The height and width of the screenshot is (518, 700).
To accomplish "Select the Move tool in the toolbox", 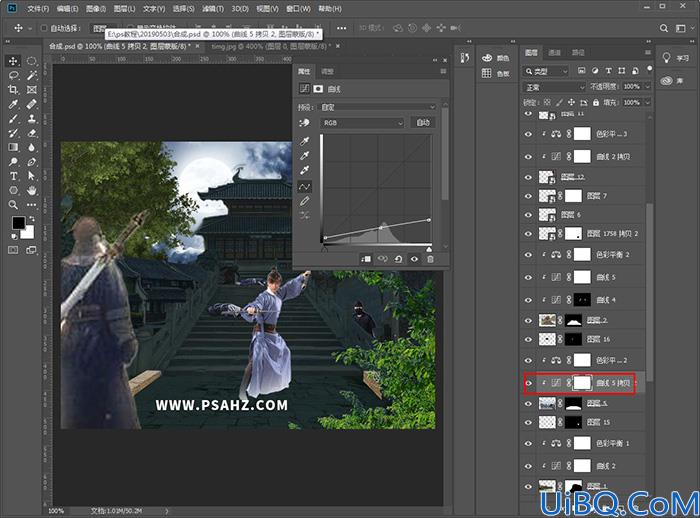I will pyautogui.click(x=13, y=61).
